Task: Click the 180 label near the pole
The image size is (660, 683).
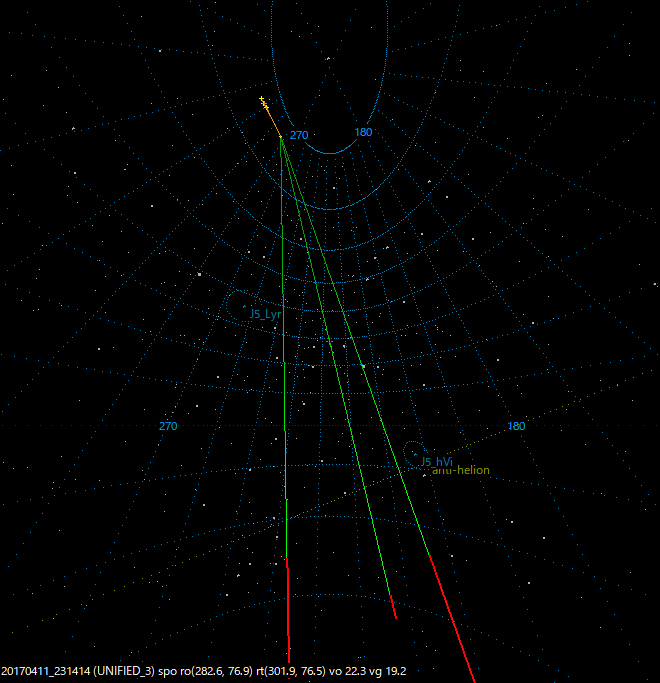Action: point(363,132)
